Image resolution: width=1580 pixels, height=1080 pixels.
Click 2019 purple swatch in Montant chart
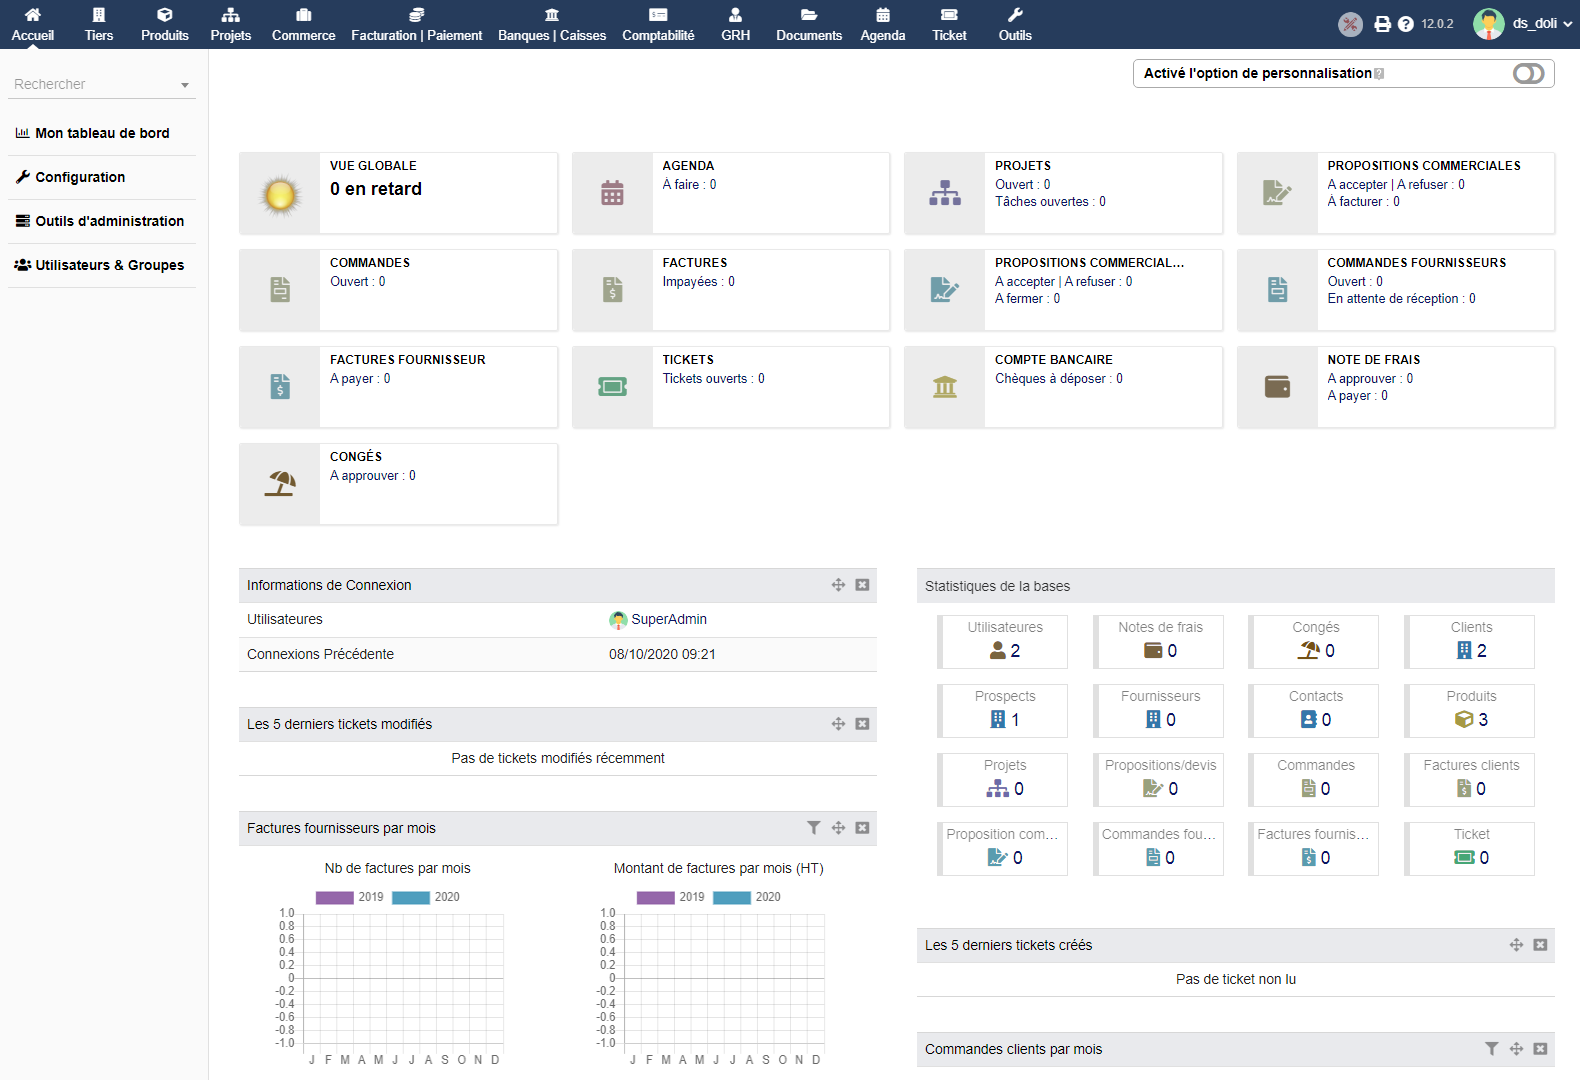pyautogui.click(x=655, y=897)
